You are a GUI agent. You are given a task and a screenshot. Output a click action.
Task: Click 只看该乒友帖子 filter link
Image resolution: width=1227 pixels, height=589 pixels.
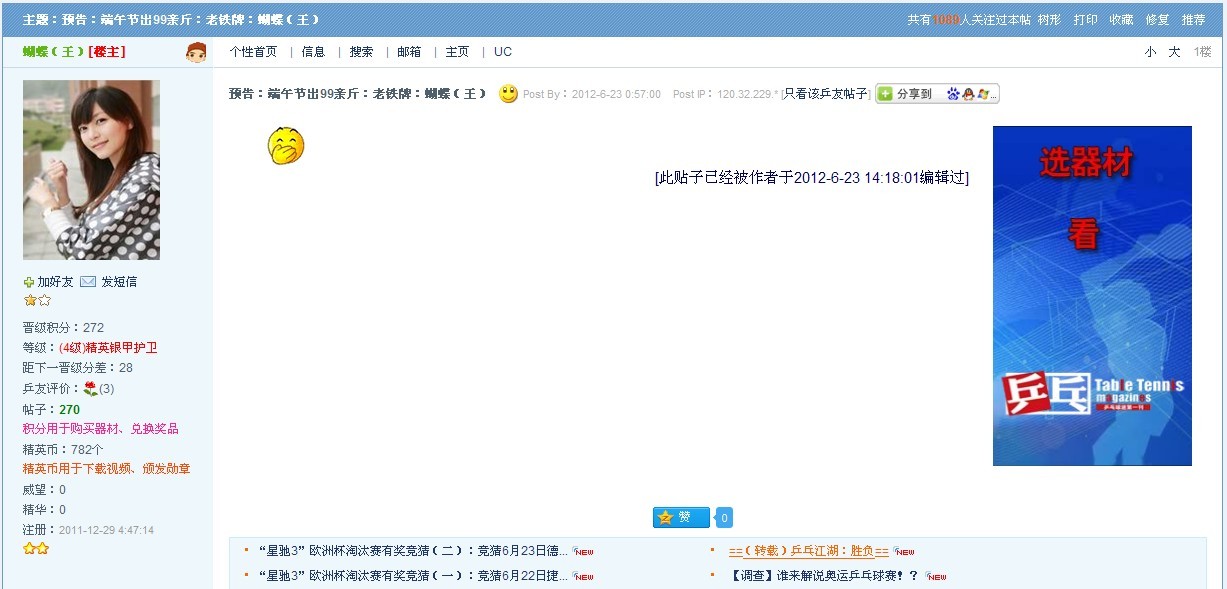tap(826, 94)
